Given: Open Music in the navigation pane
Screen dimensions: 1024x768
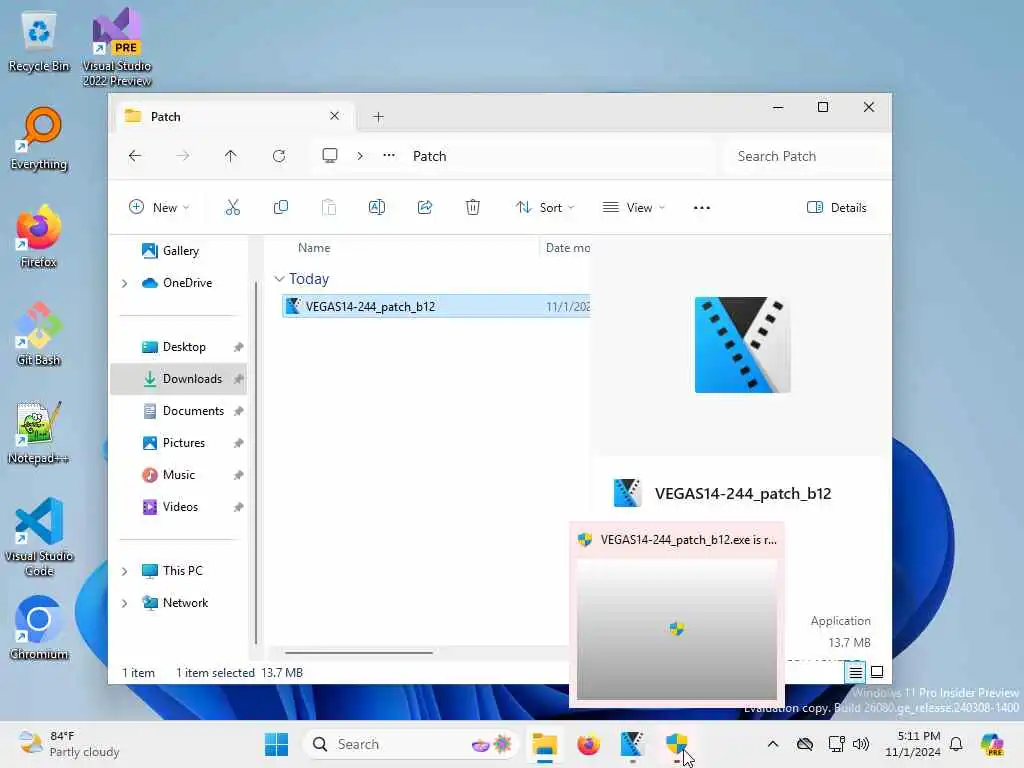Looking at the screenshot, I should pos(179,475).
